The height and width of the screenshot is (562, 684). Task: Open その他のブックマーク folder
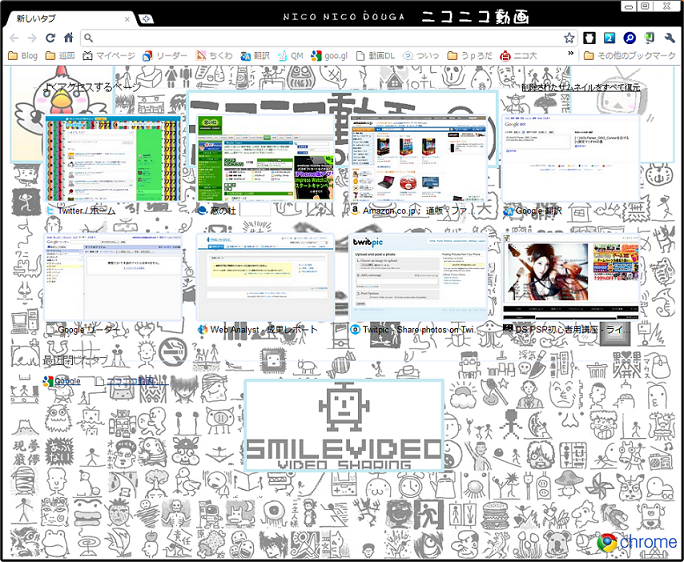point(630,56)
